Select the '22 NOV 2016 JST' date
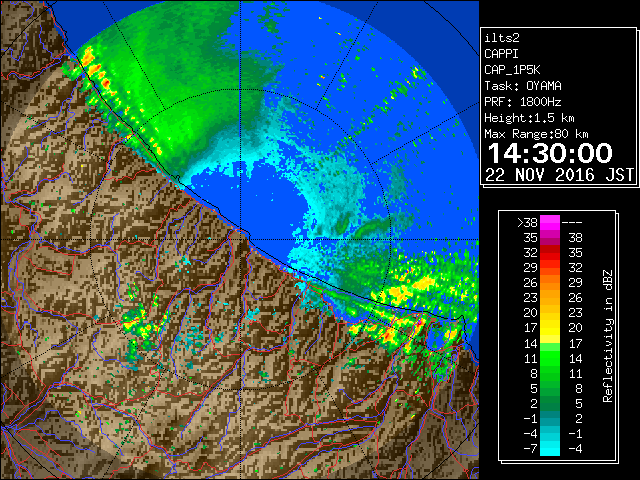Viewport: 640px width, 480px height. click(560, 175)
